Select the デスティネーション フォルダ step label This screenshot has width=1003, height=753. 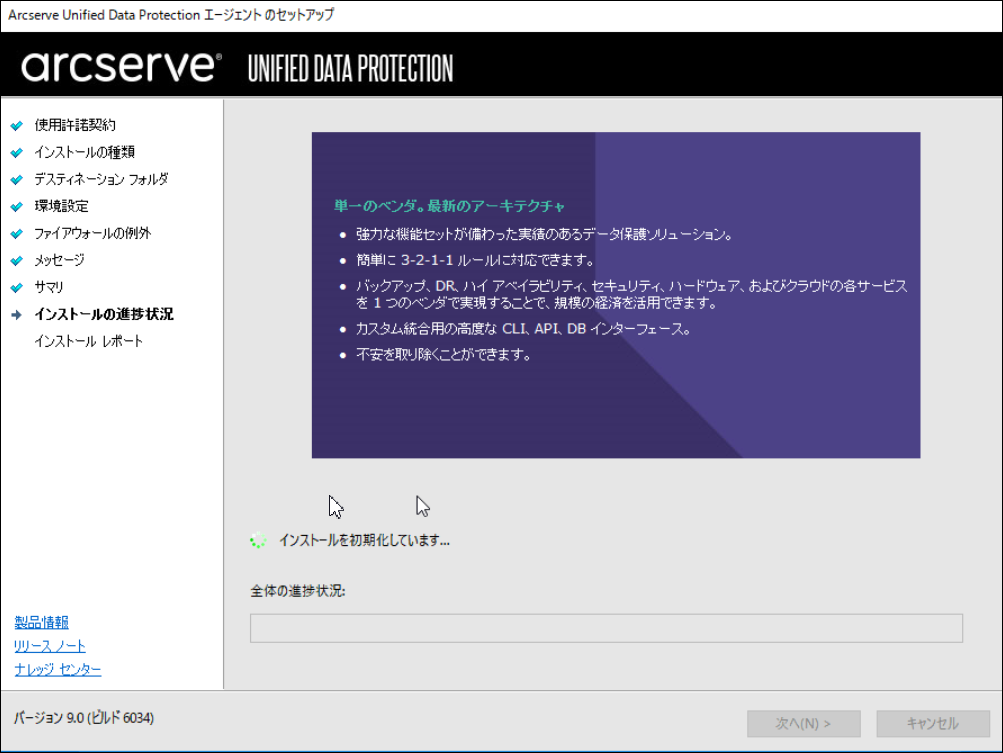[101, 179]
